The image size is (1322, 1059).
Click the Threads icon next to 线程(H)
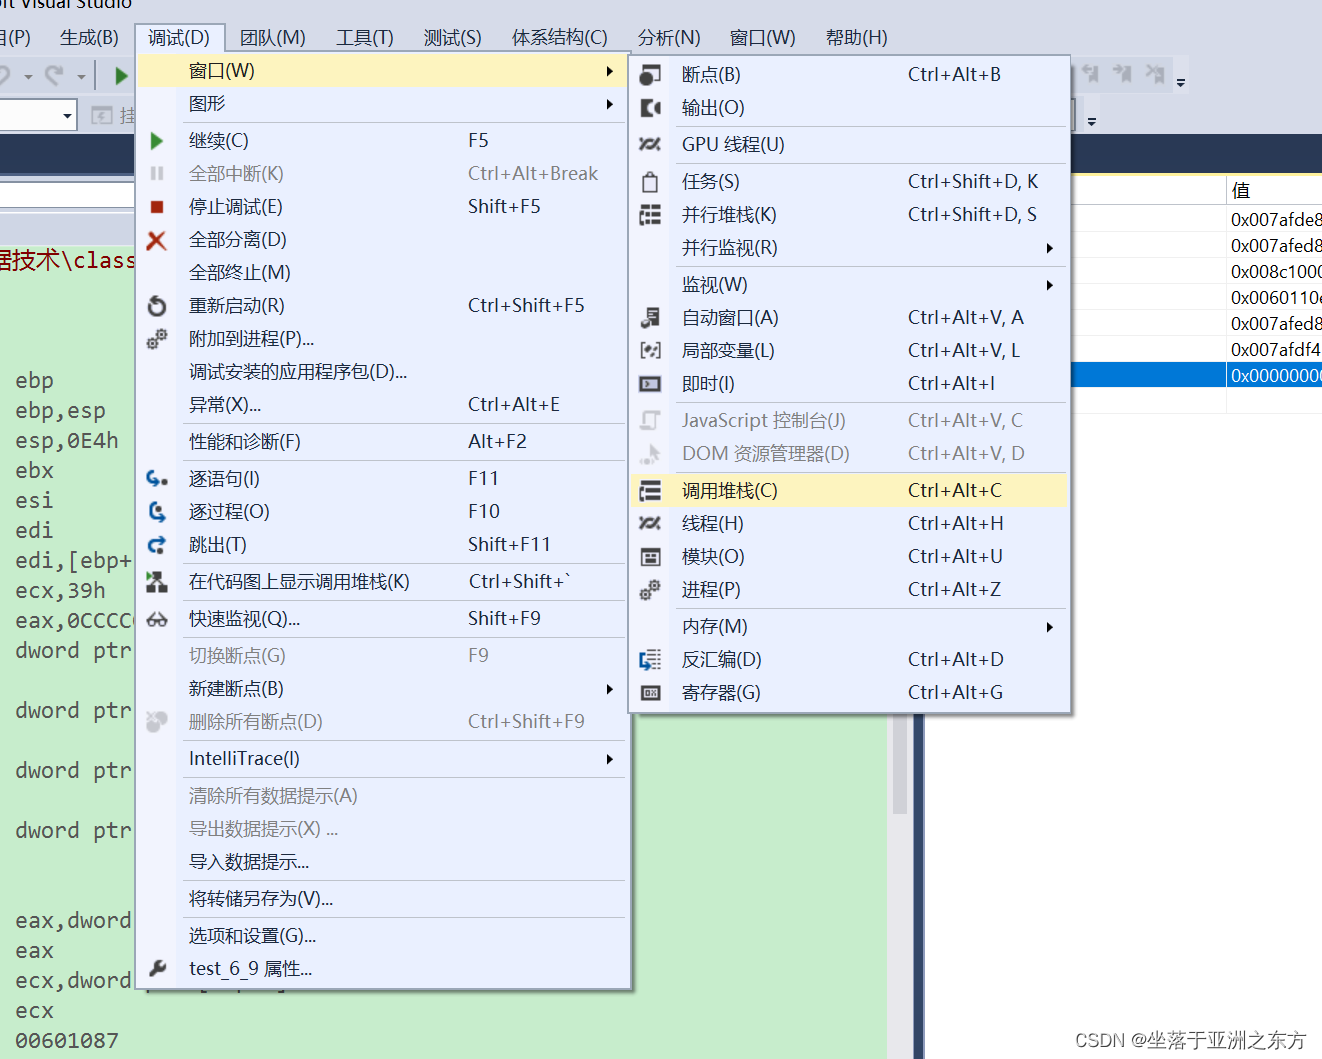click(650, 524)
